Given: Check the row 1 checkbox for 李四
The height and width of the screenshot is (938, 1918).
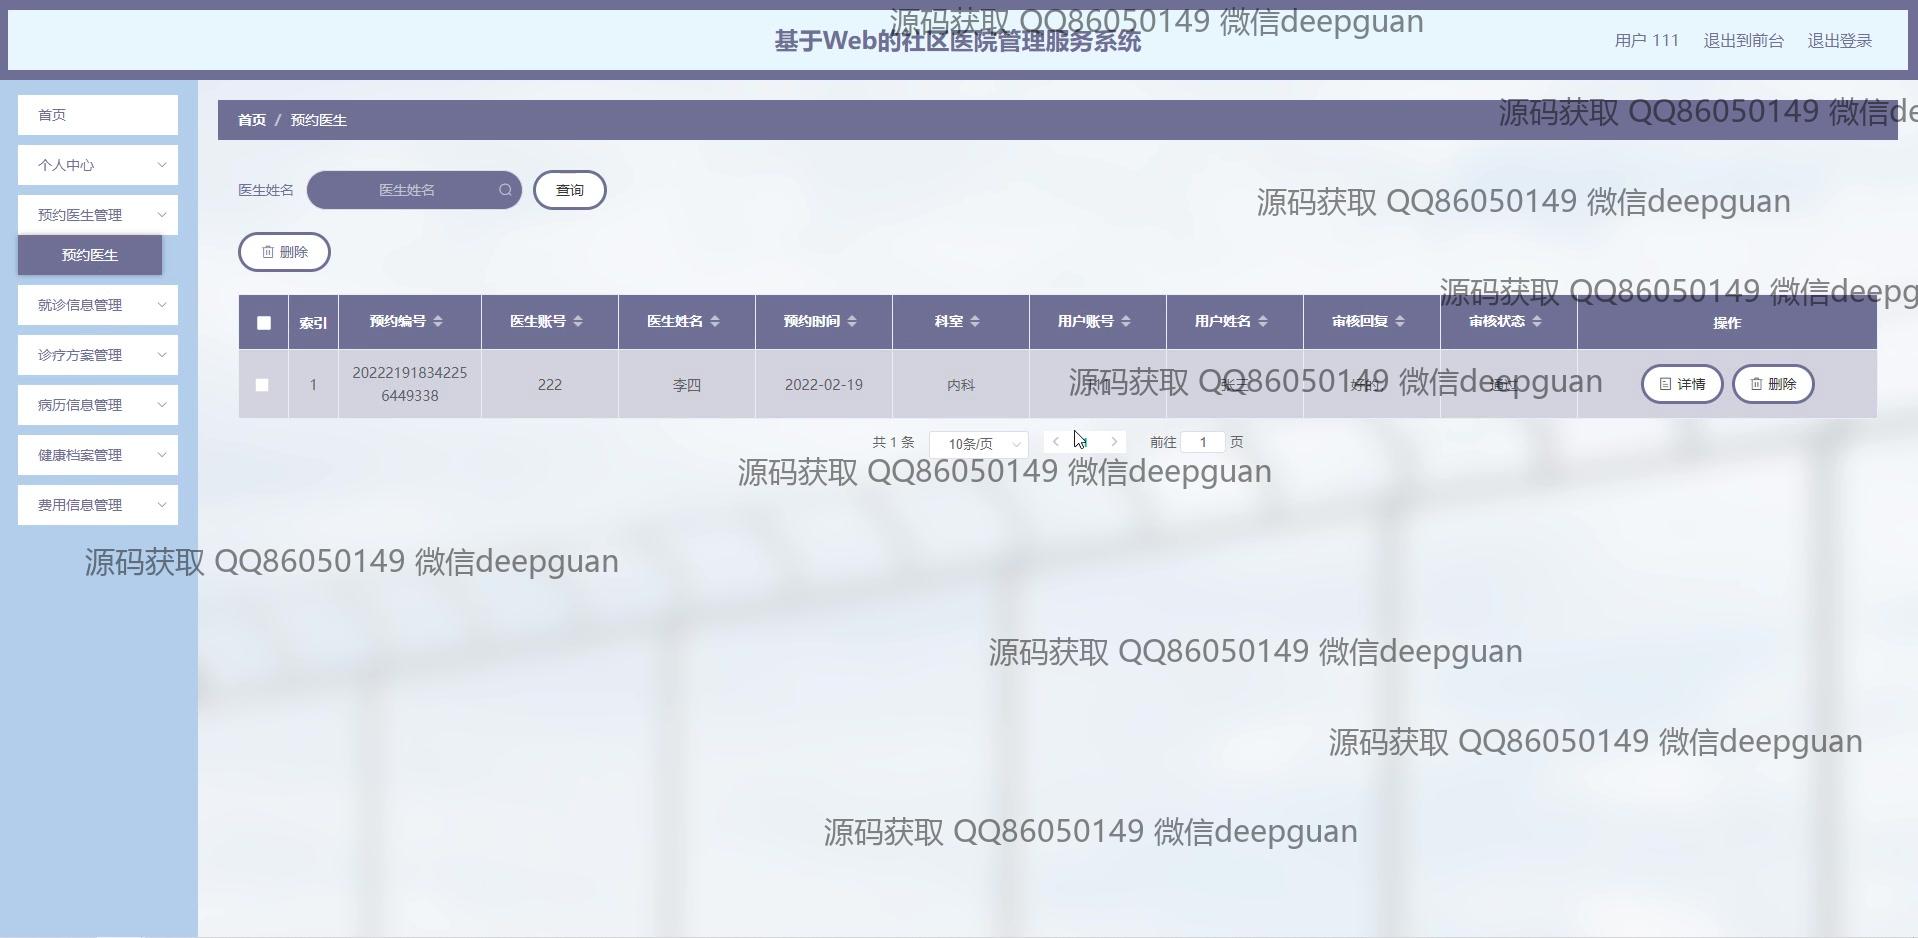Looking at the screenshot, I should [x=262, y=385].
